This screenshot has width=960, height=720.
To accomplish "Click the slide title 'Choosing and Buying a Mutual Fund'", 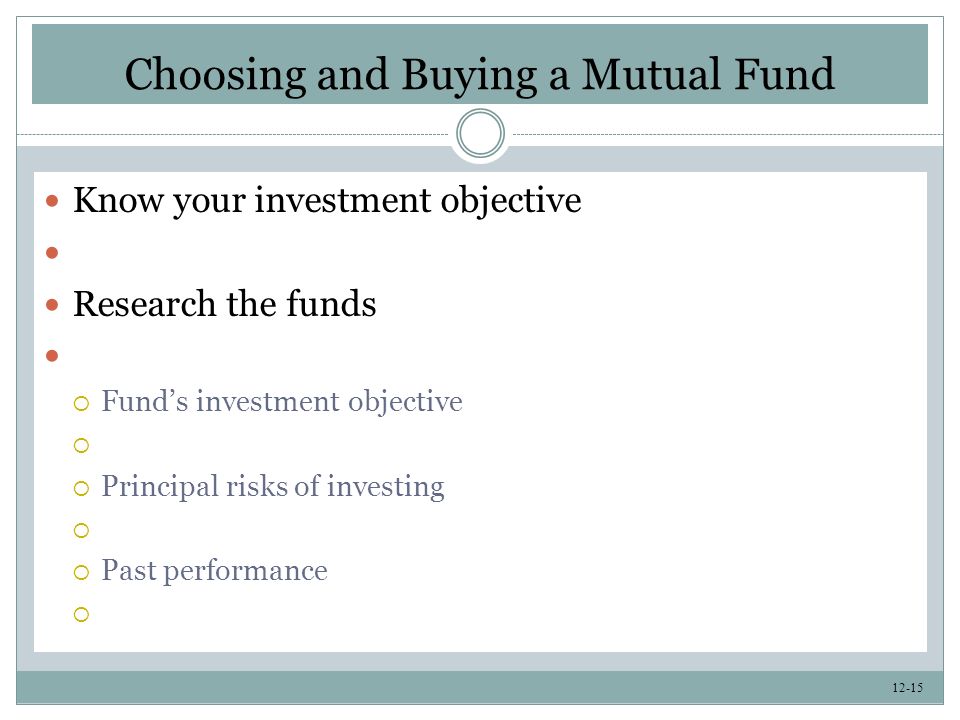I will pyautogui.click(x=479, y=75).
